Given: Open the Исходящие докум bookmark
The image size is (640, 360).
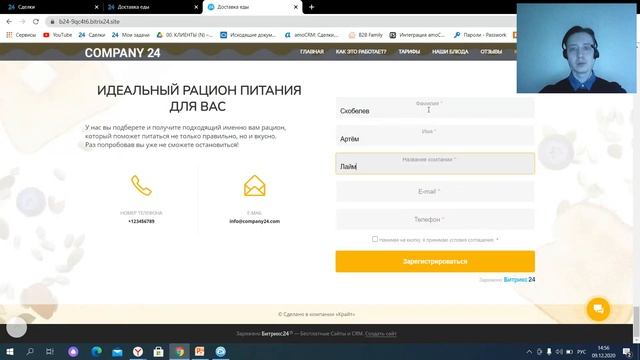Looking at the screenshot, I should [248, 35].
